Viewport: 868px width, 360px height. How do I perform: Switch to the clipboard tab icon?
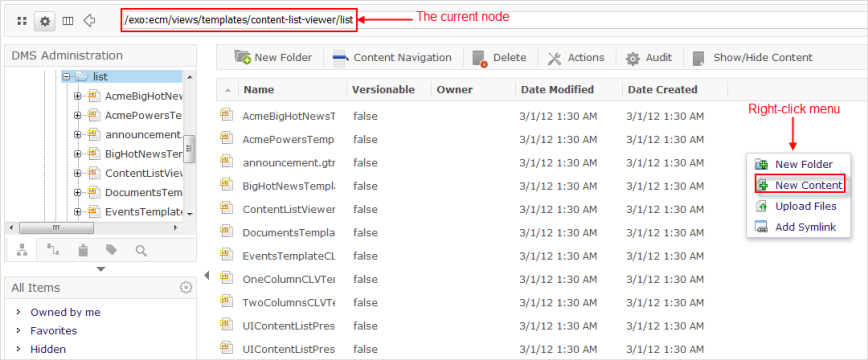[83, 250]
